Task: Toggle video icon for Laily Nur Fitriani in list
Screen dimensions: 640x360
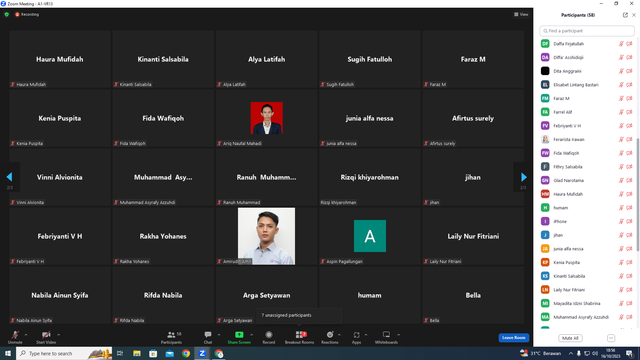Action: pos(629,290)
